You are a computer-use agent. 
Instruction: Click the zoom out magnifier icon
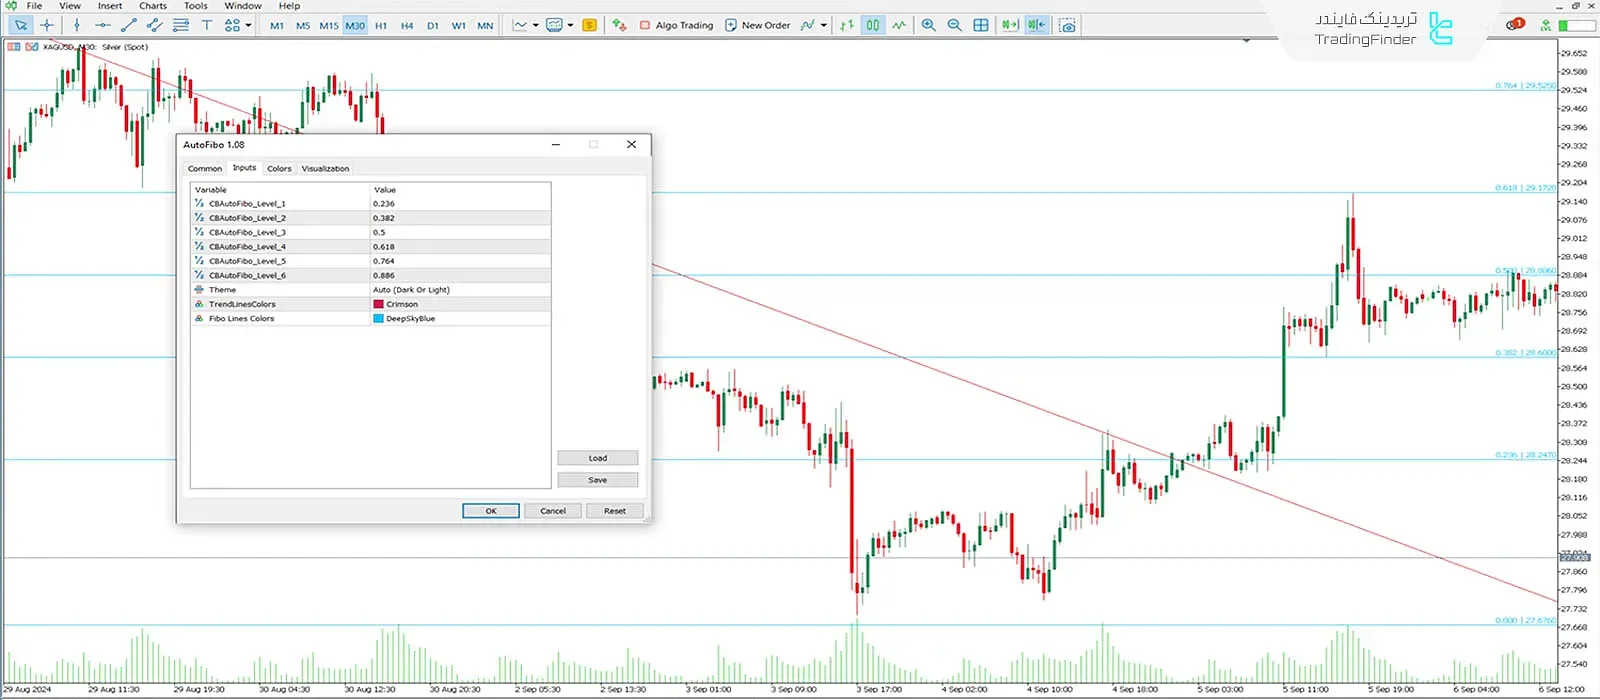[954, 25]
